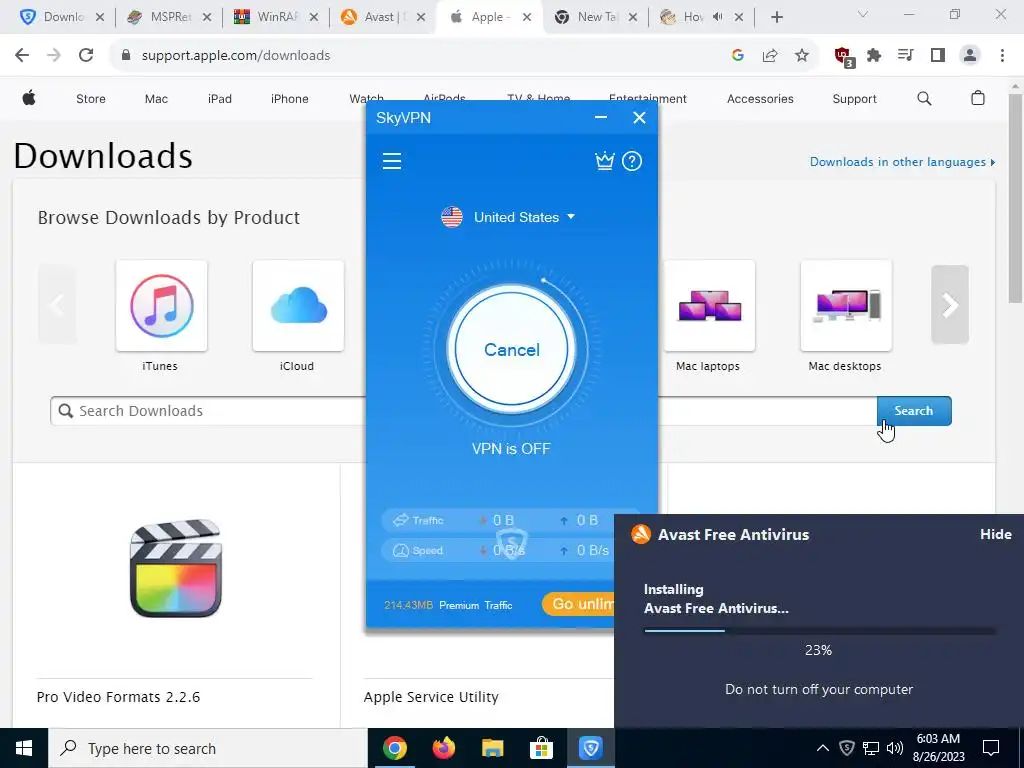This screenshot has height=768, width=1024.
Task: Click the Avast installation progress bar
Action: point(820,631)
